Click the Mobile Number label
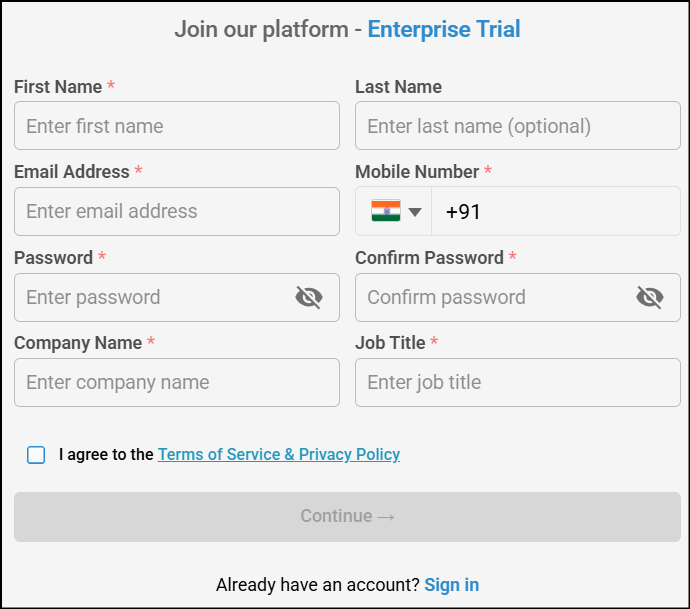 [417, 172]
